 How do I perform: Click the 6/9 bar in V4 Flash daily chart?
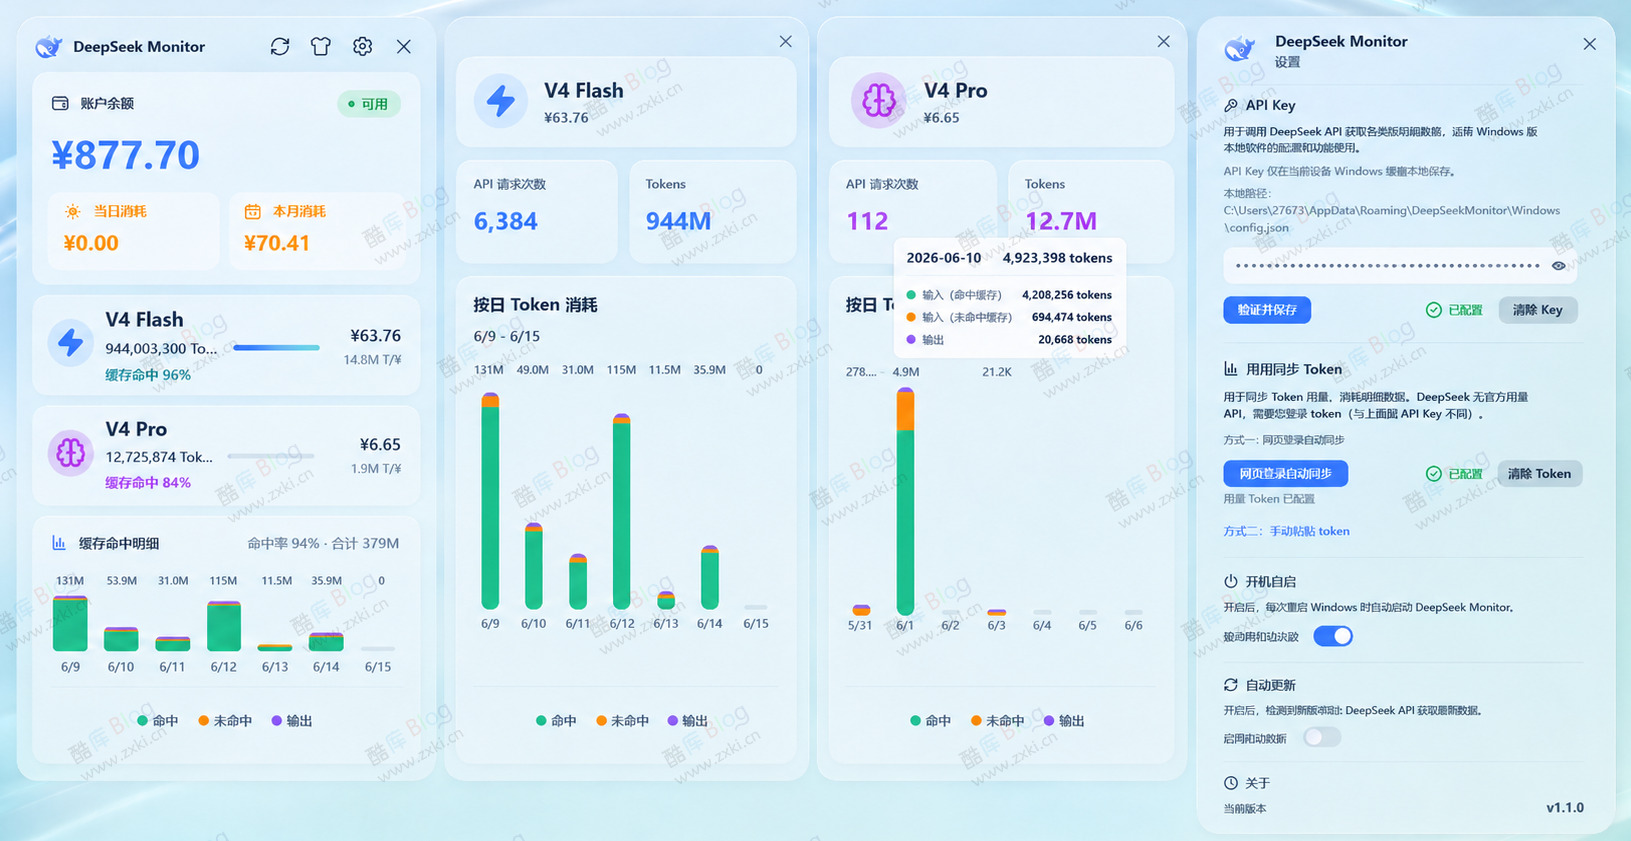tap(490, 501)
